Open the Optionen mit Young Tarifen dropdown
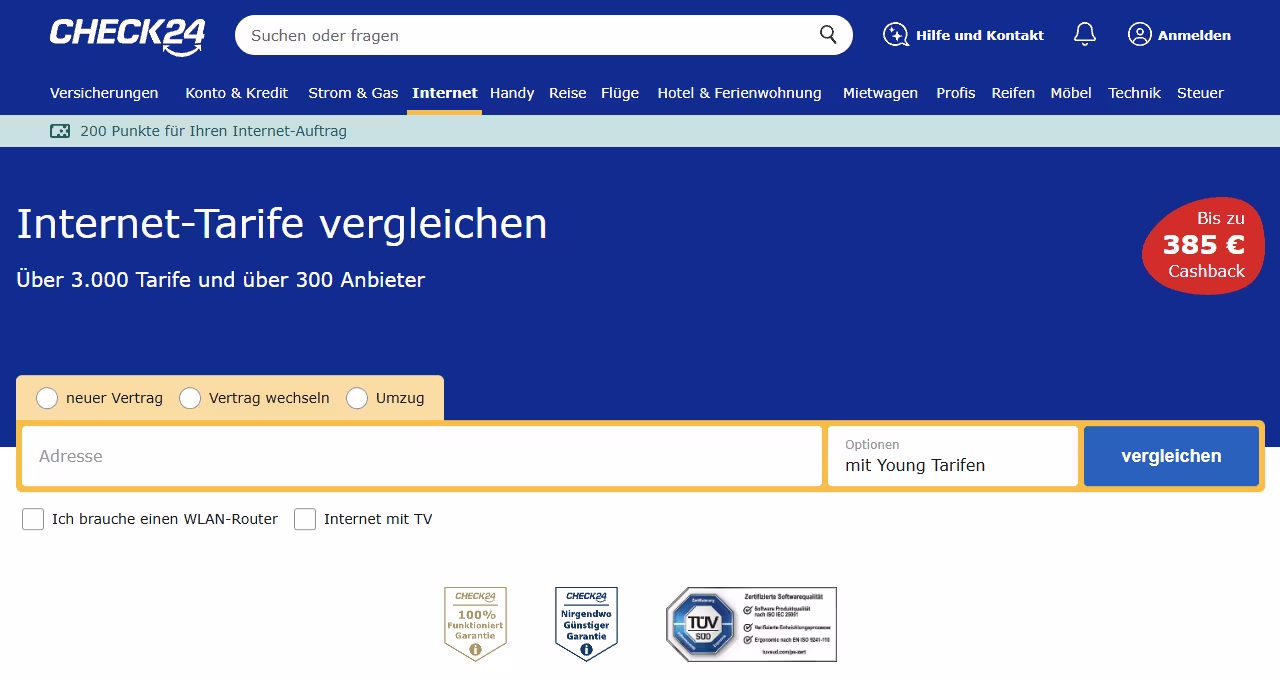The height and width of the screenshot is (680, 1280). point(953,456)
